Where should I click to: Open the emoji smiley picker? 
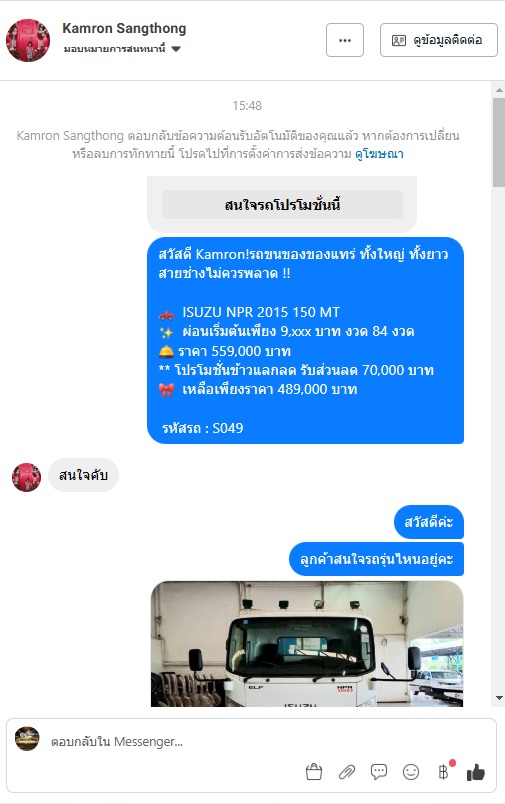pos(411,772)
